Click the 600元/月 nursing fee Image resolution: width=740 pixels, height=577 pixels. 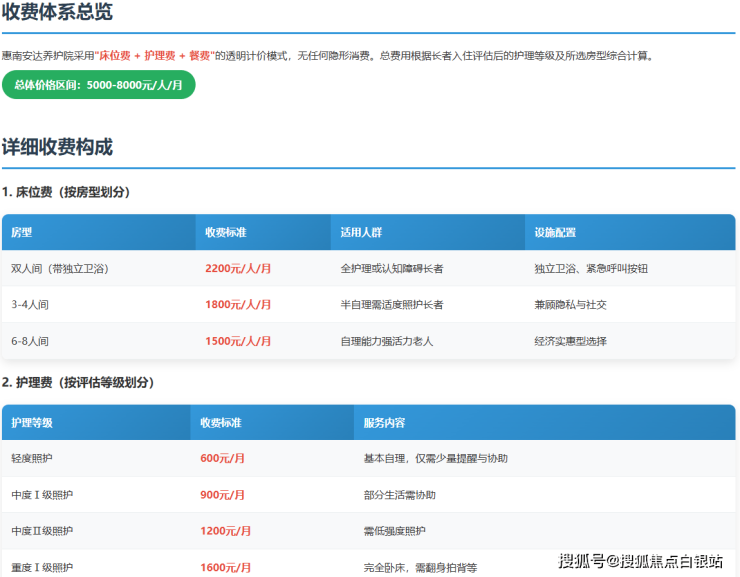pyautogui.click(x=223, y=458)
